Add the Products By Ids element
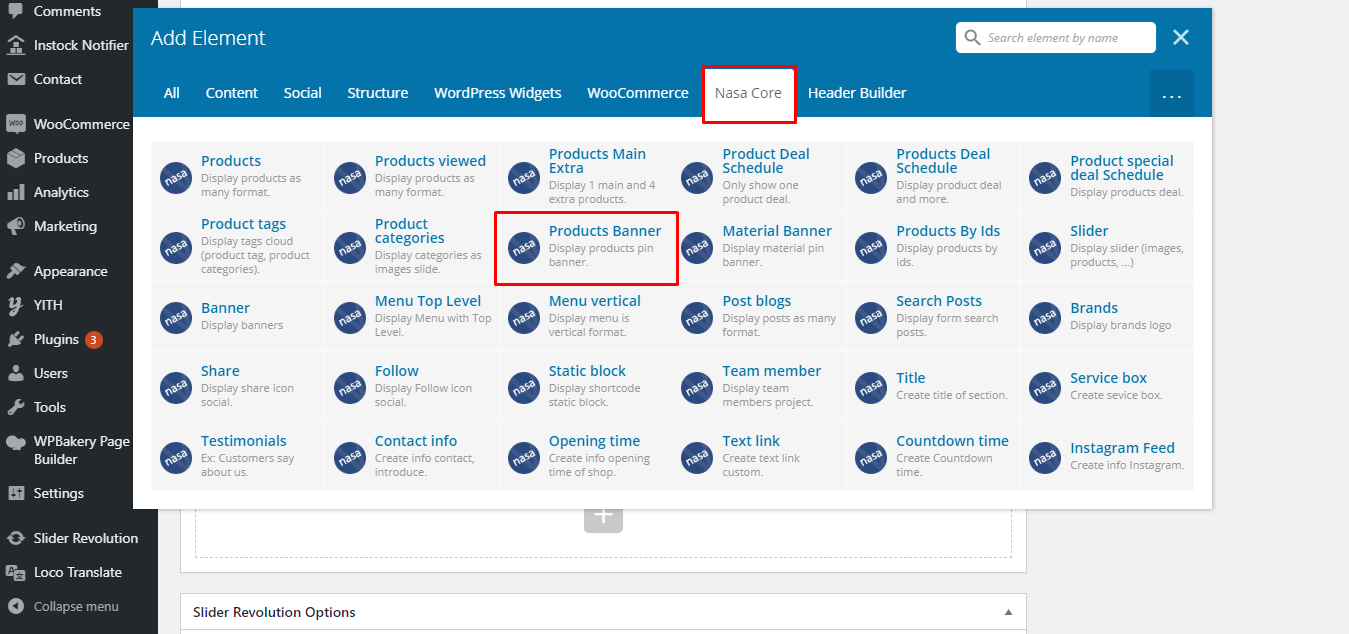This screenshot has width=1349, height=634. click(933, 247)
